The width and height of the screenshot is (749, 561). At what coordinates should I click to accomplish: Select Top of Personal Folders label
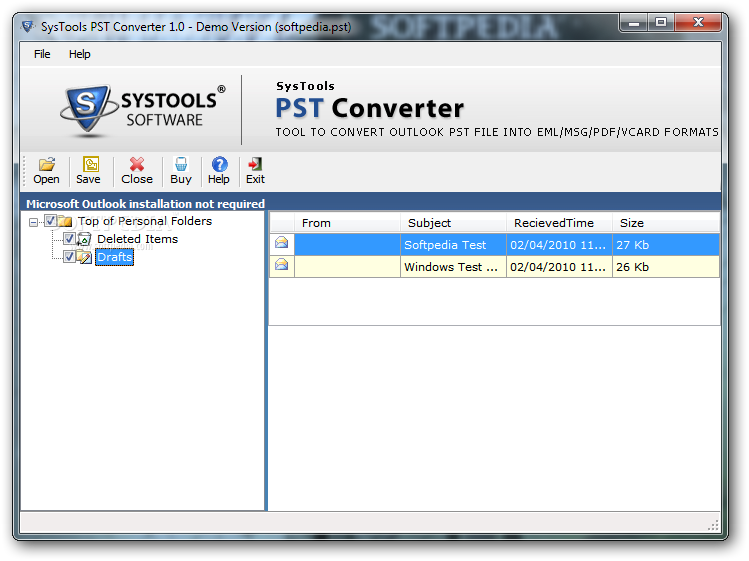point(145,221)
